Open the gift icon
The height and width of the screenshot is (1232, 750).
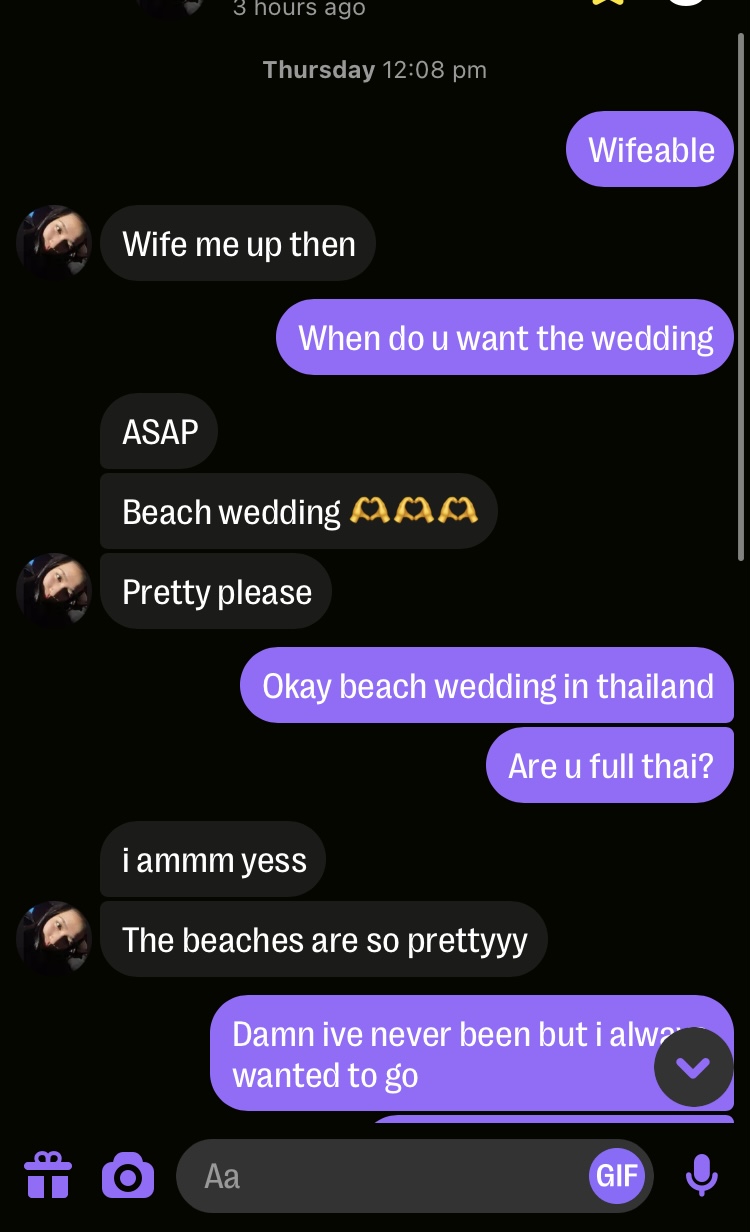tap(48, 1175)
